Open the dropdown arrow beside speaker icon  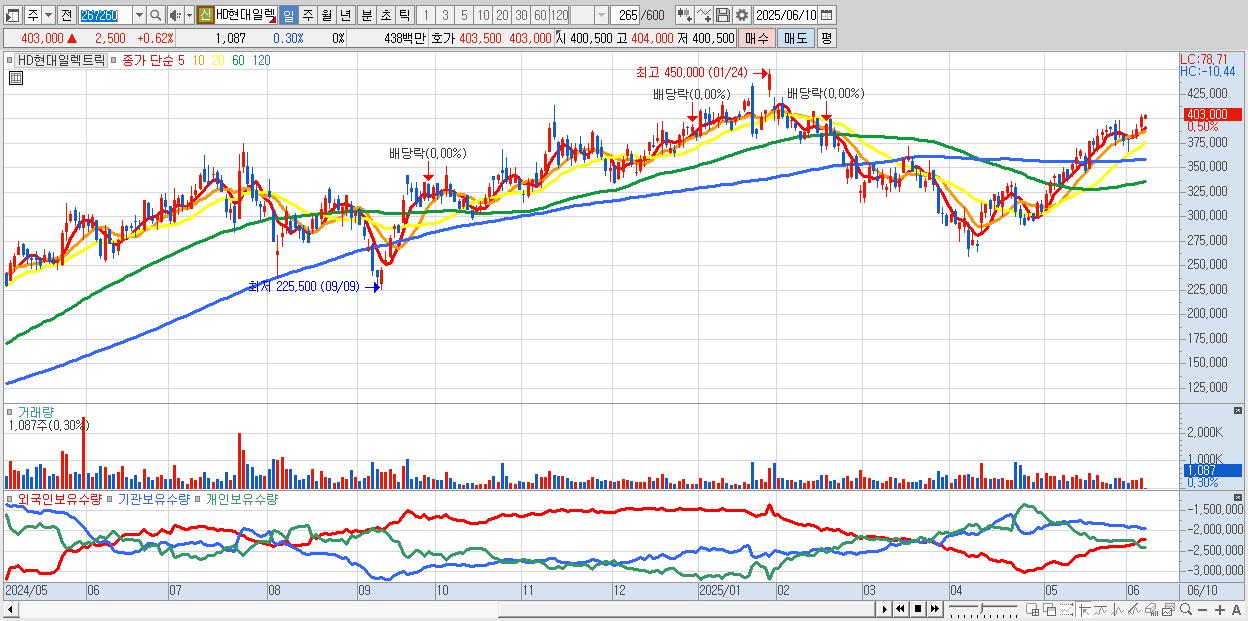[189, 15]
